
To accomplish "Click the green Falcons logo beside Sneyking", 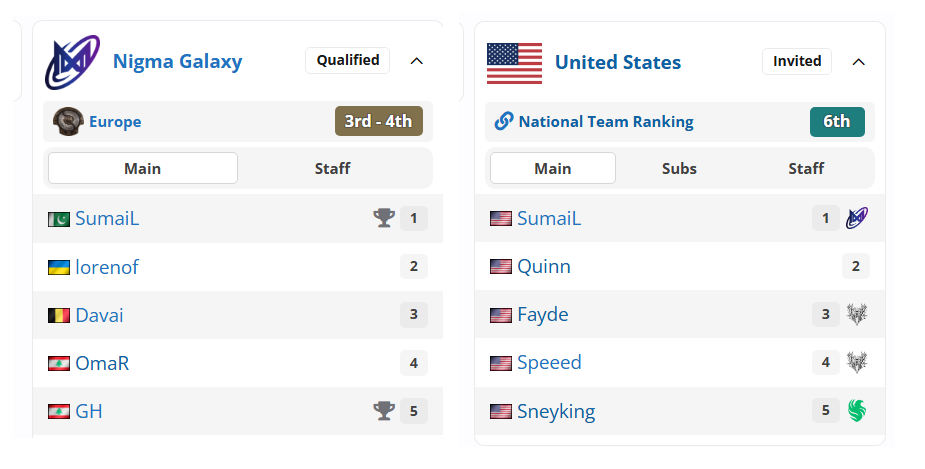I will point(857,411).
